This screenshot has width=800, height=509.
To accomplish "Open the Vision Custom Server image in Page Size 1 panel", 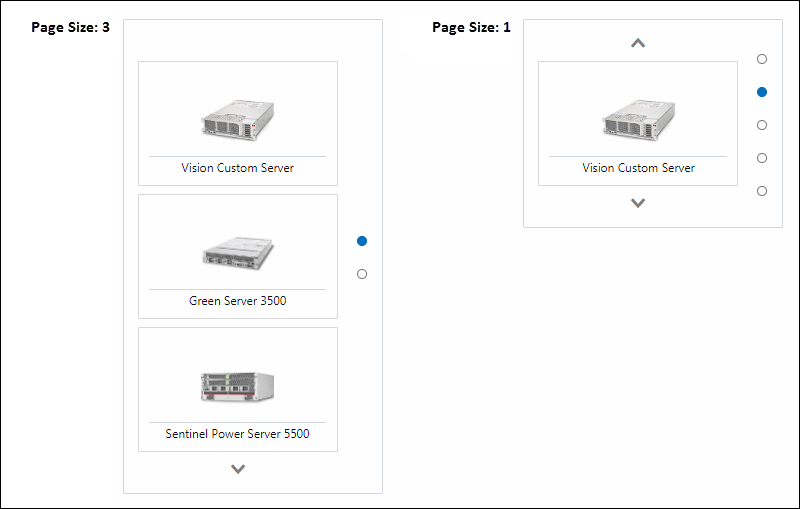I will pyautogui.click(x=638, y=119).
